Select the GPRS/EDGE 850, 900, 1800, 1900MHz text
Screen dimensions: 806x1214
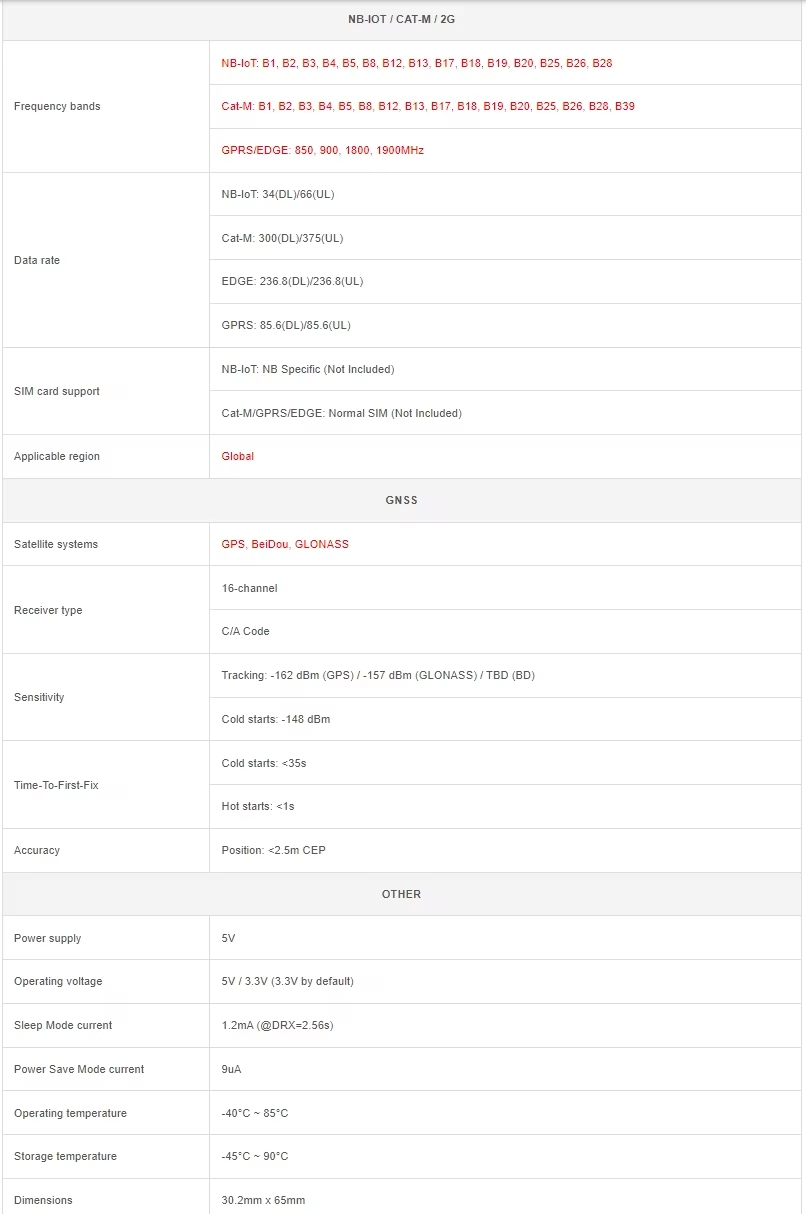(322, 150)
